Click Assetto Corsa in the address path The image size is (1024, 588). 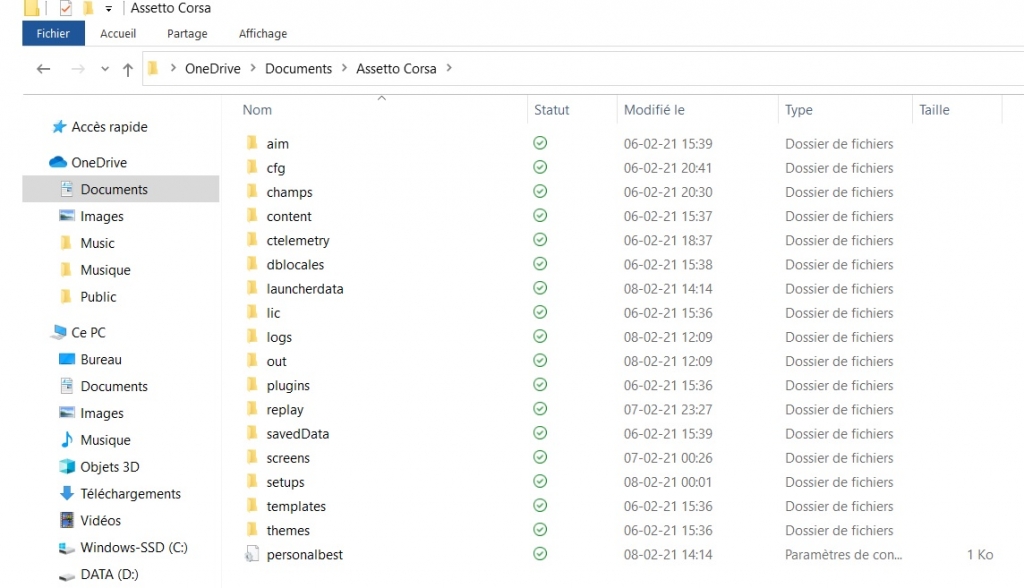click(396, 69)
